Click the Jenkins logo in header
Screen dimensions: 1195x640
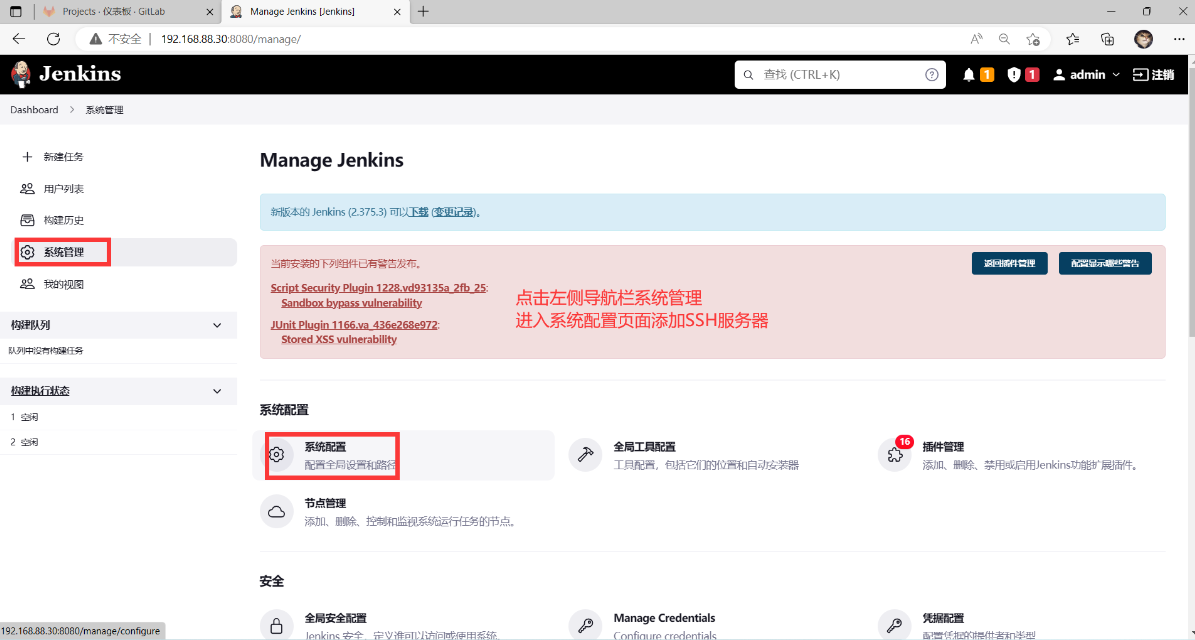click(66, 74)
